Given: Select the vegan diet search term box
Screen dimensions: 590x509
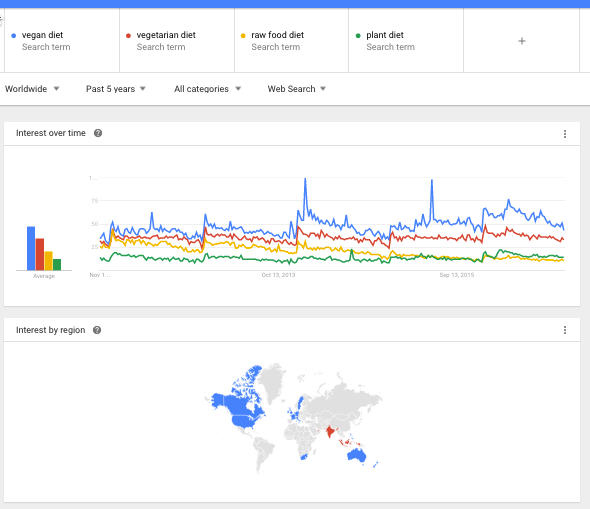Looking at the screenshot, I should [62, 41].
